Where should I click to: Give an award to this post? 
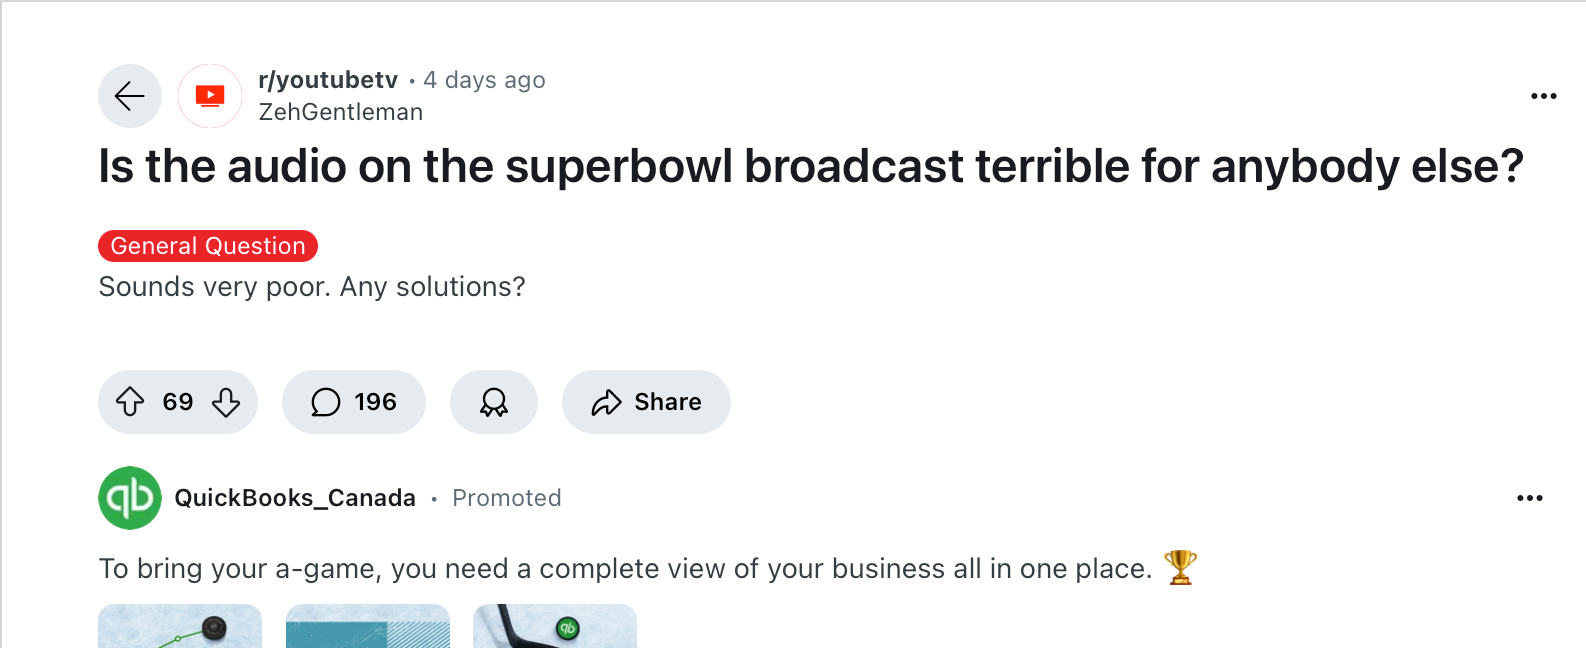tap(494, 402)
